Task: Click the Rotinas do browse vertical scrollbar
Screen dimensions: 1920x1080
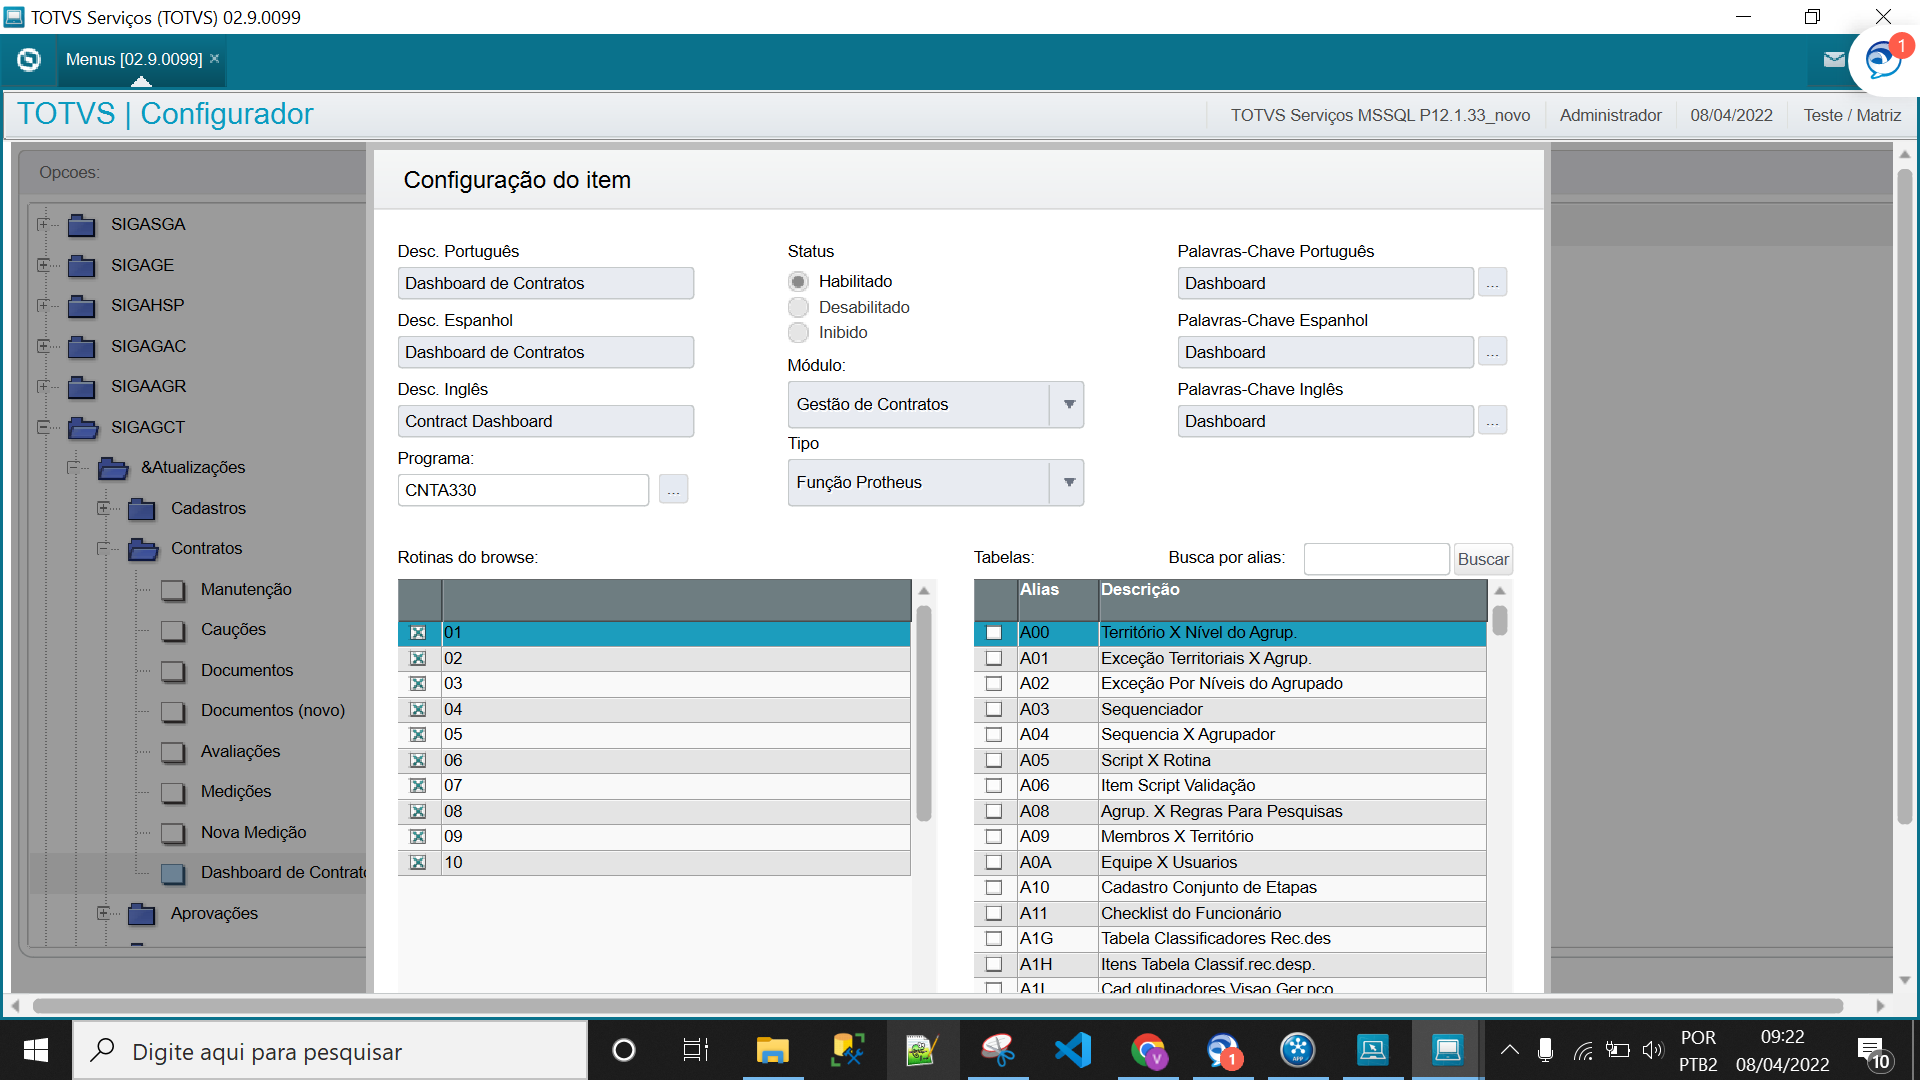Action: [924, 714]
